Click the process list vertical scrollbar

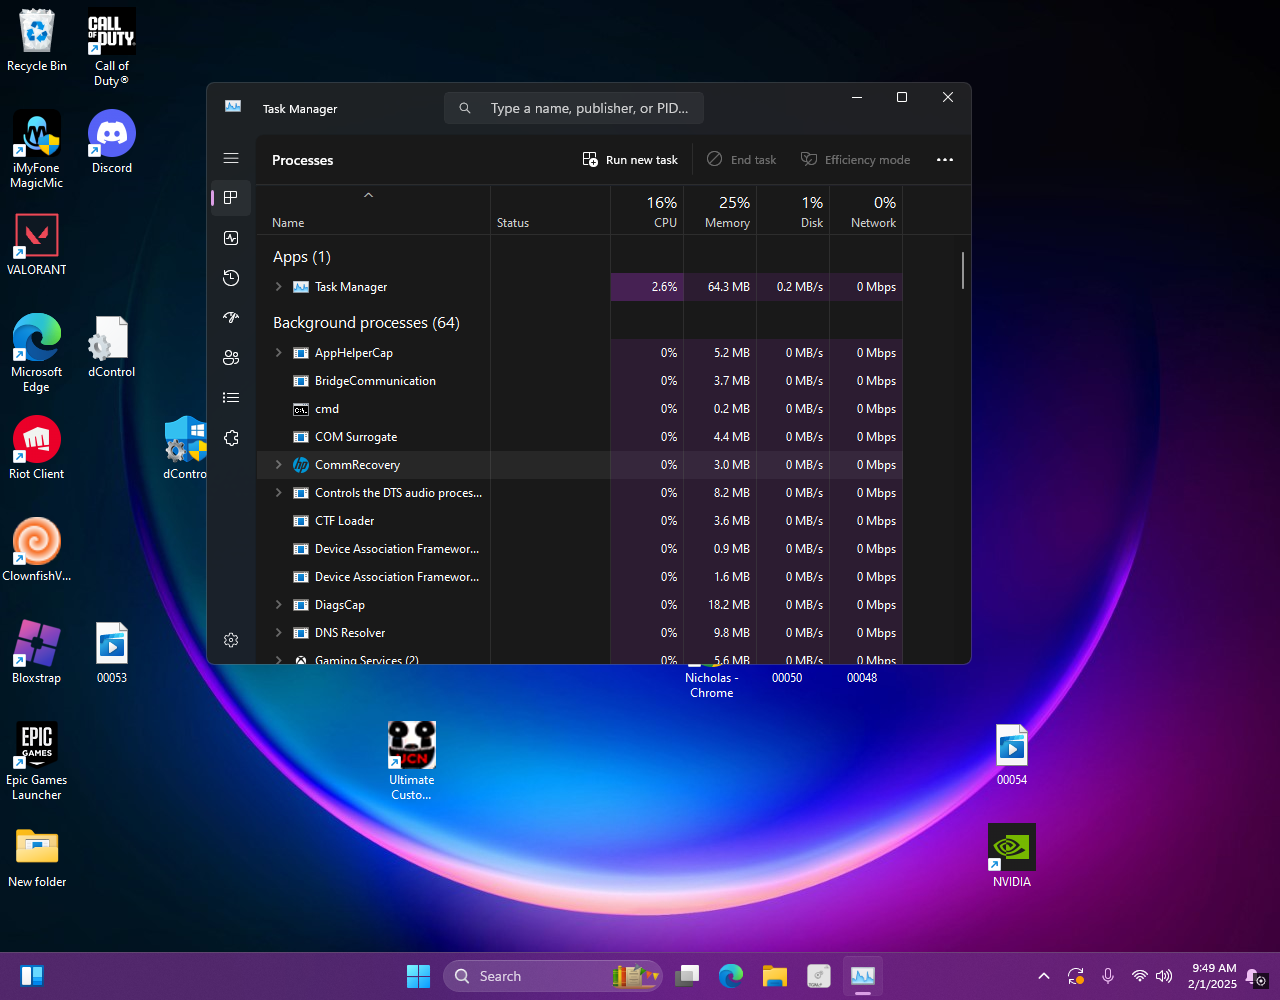pyautogui.click(x=963, y=271)
